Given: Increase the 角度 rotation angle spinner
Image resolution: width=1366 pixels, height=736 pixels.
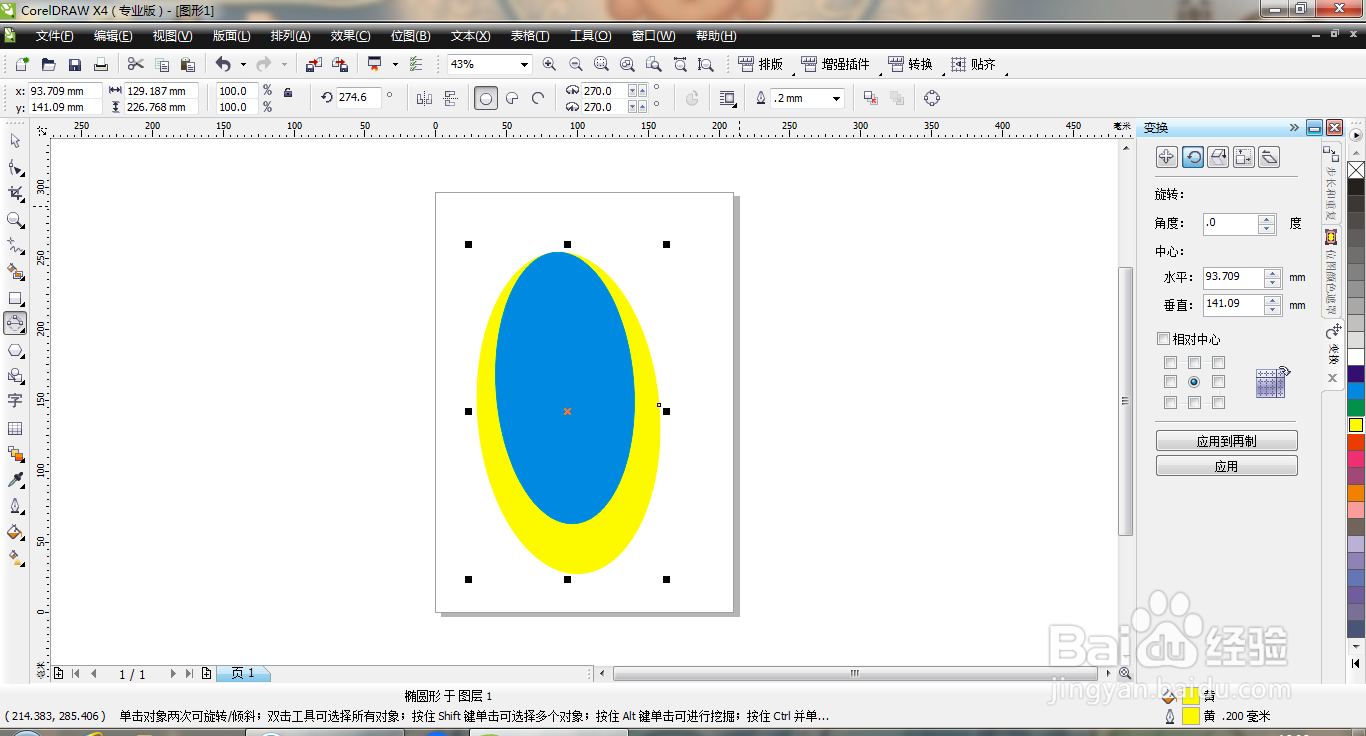Looking at the screenshot, I should [1267, 219].
